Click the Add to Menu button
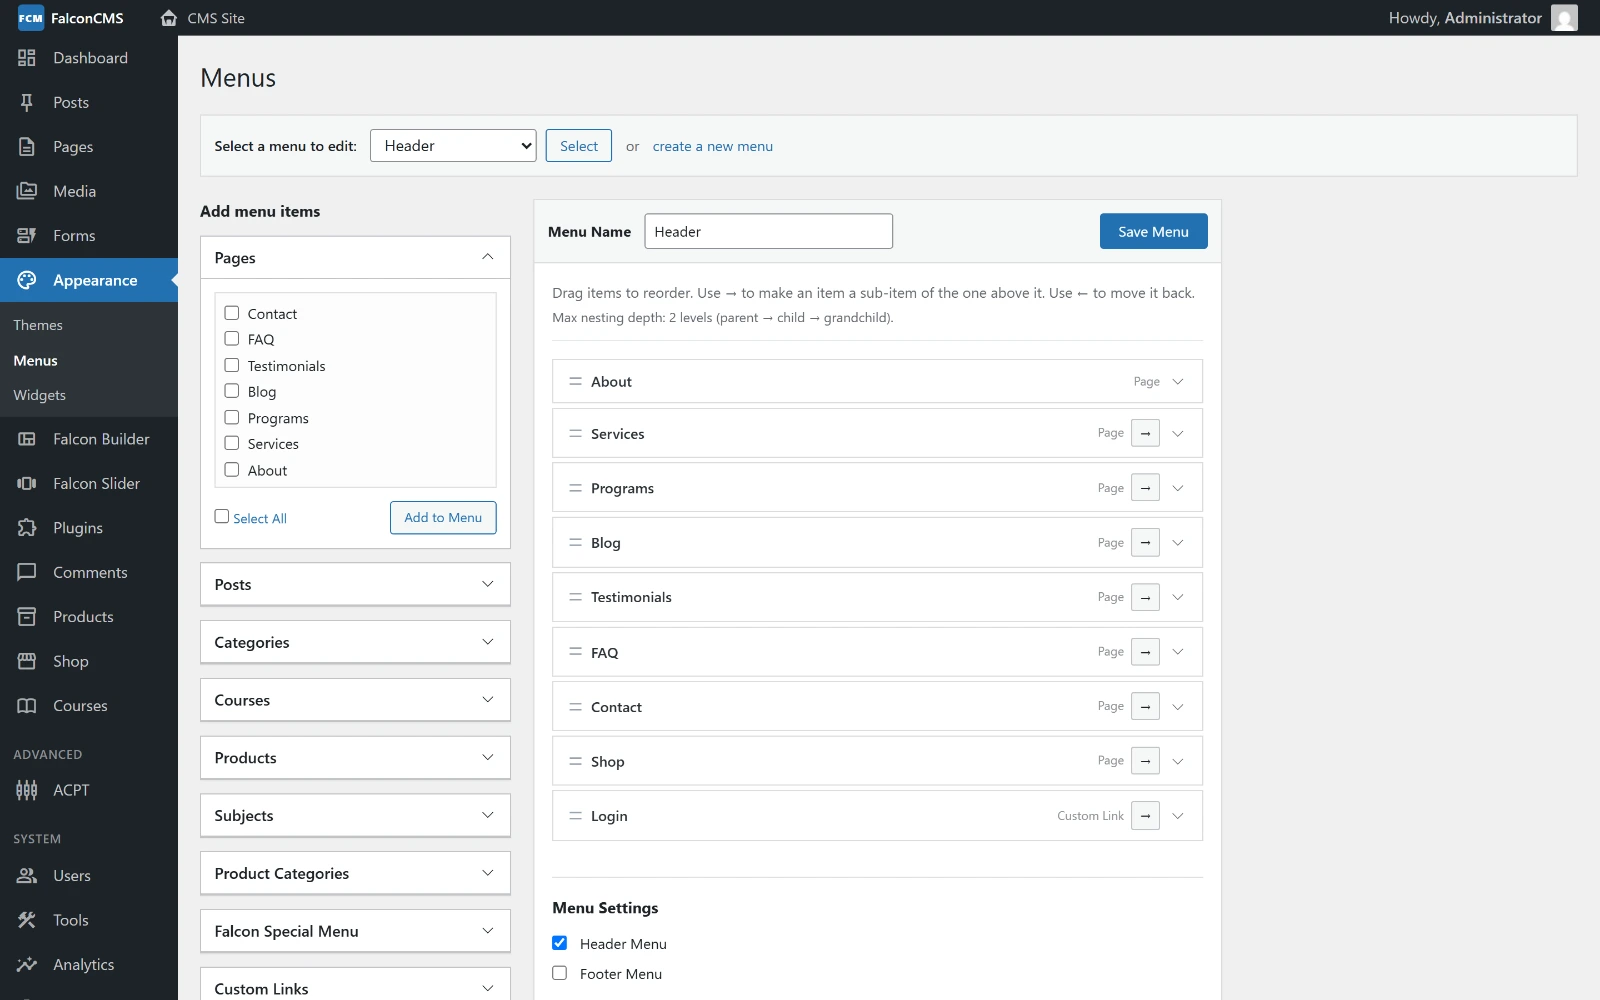This screenshot has height=1000, width=1600. tap(443, 517)
